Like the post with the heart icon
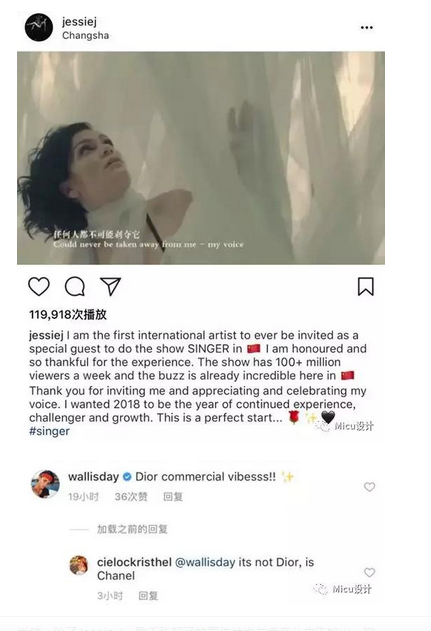Viewport: 431px width, 631px height. pyautogui.click(x=39, y=287)
